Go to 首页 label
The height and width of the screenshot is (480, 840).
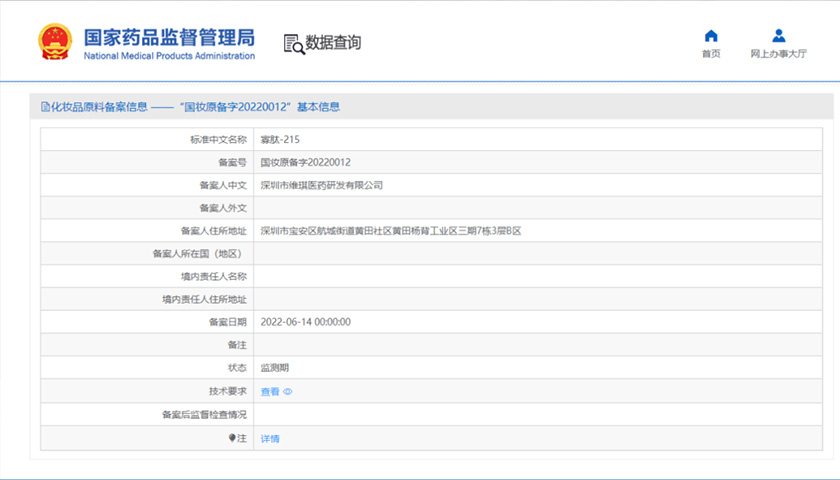click(711, 54)
